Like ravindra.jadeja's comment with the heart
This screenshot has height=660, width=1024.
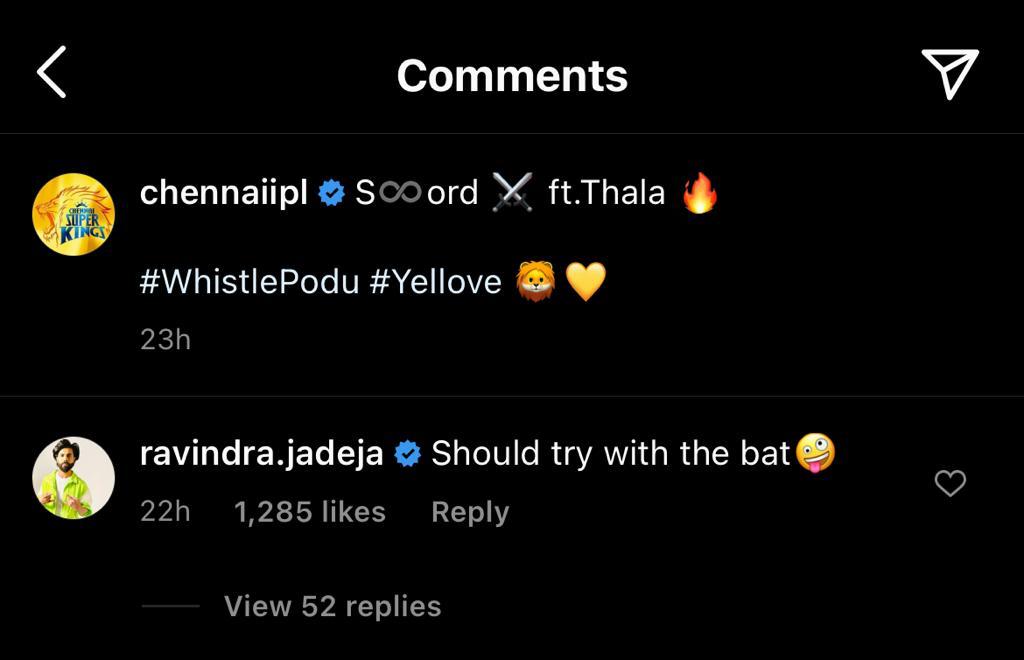[949, 484]
